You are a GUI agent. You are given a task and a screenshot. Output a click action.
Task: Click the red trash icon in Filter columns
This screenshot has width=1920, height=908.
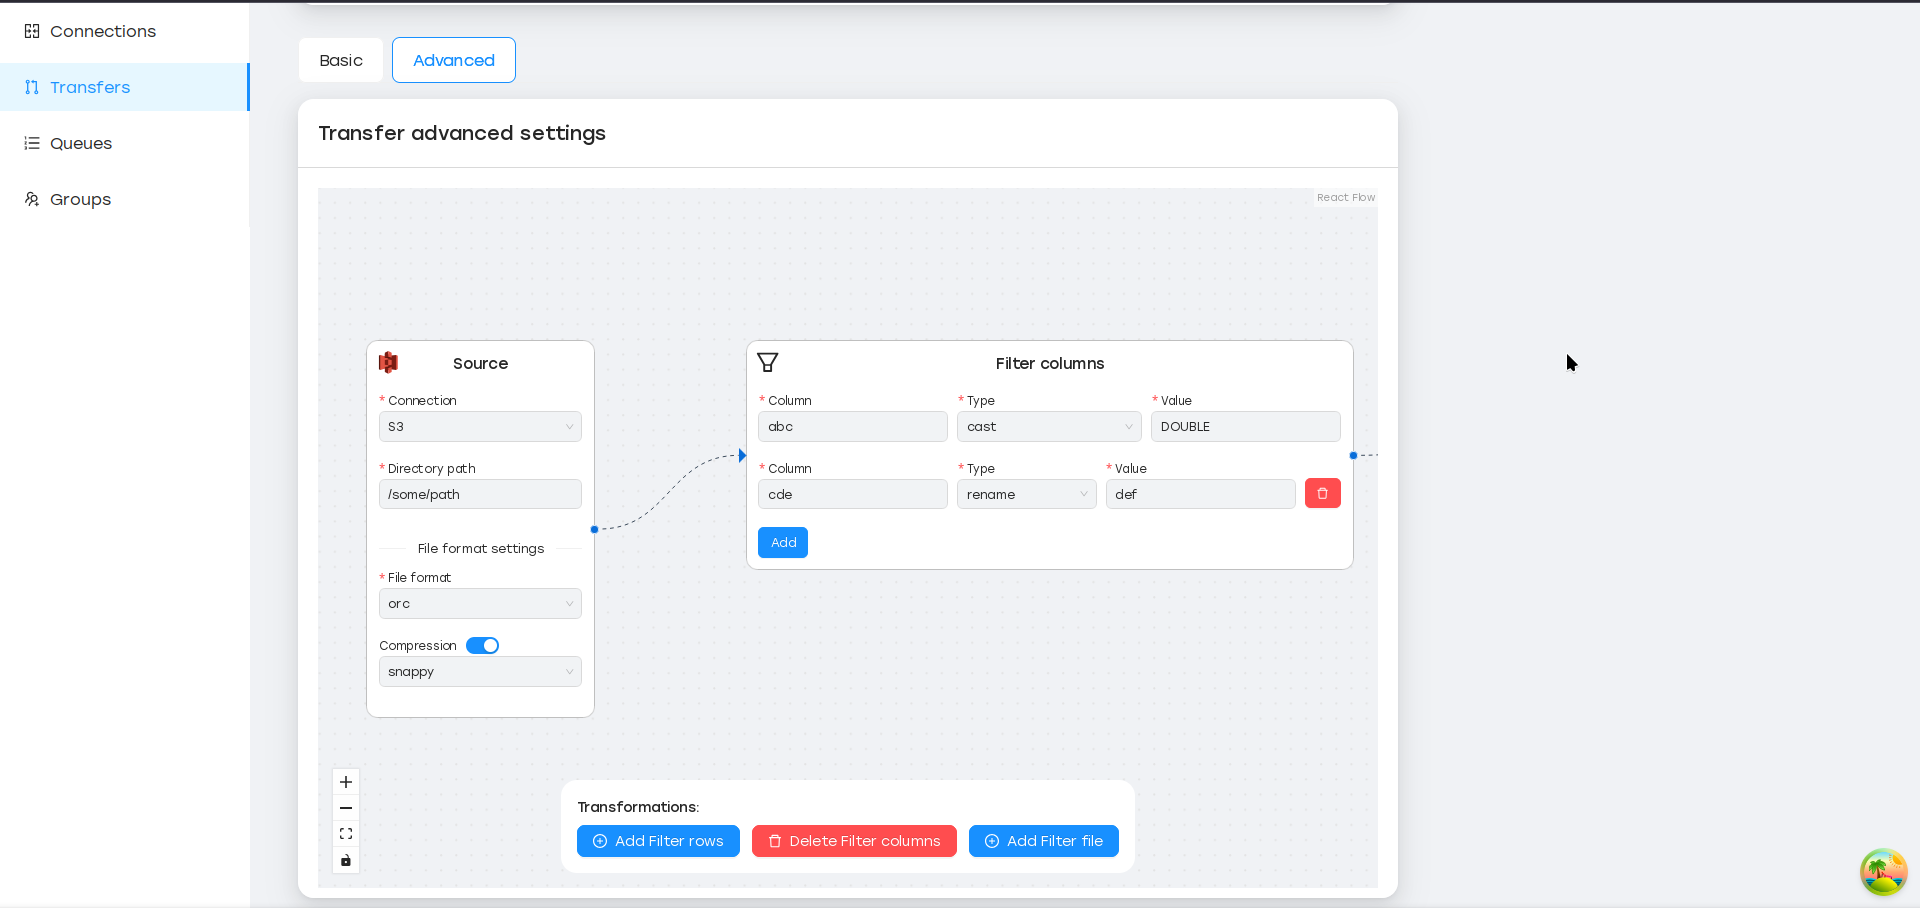[x=1322, y=494]
